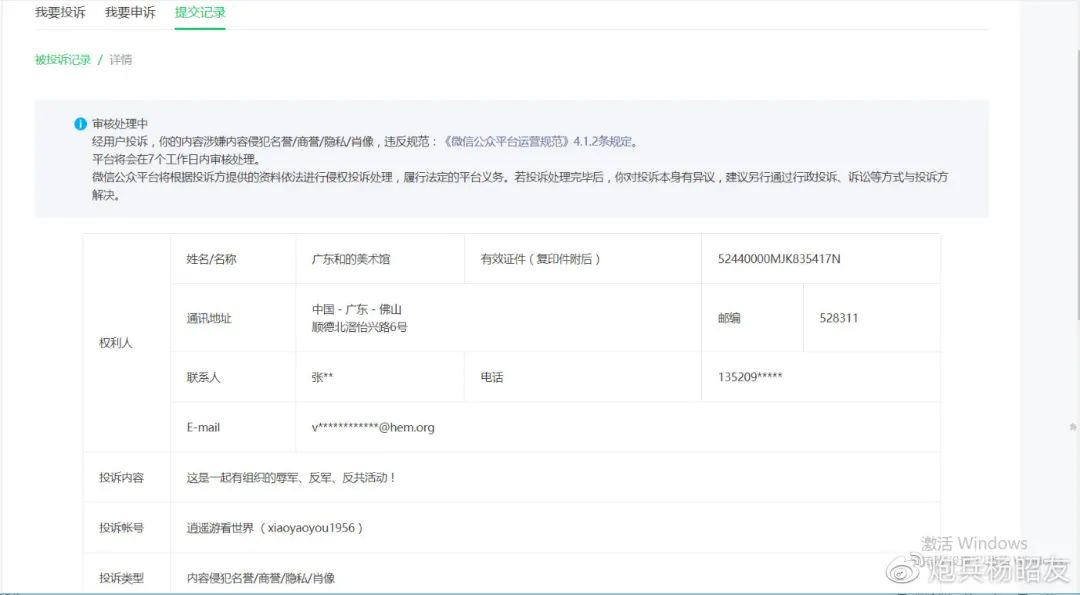Viewport: 1080px width, 595px height.
Task: Click the contact name 张**
Action: click(x=322, y=378)
